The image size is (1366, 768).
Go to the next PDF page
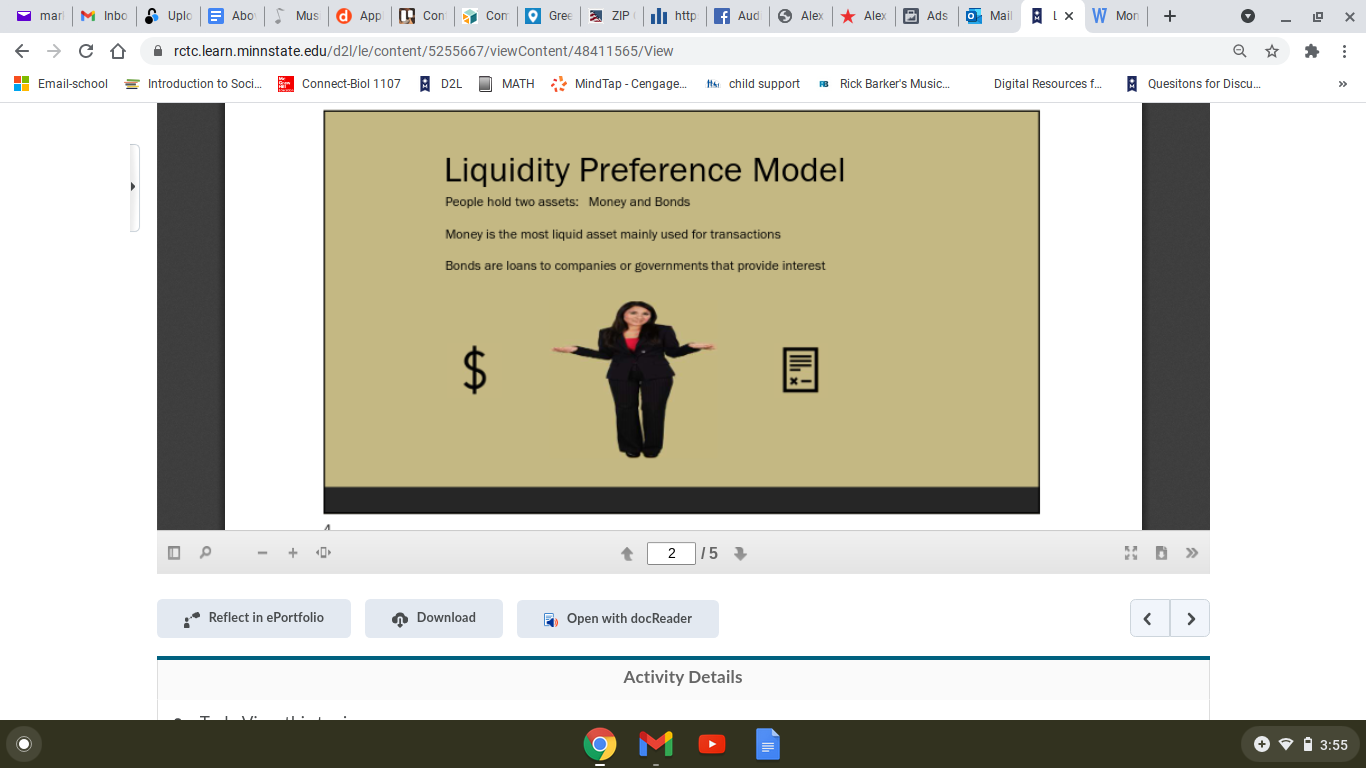740,552
